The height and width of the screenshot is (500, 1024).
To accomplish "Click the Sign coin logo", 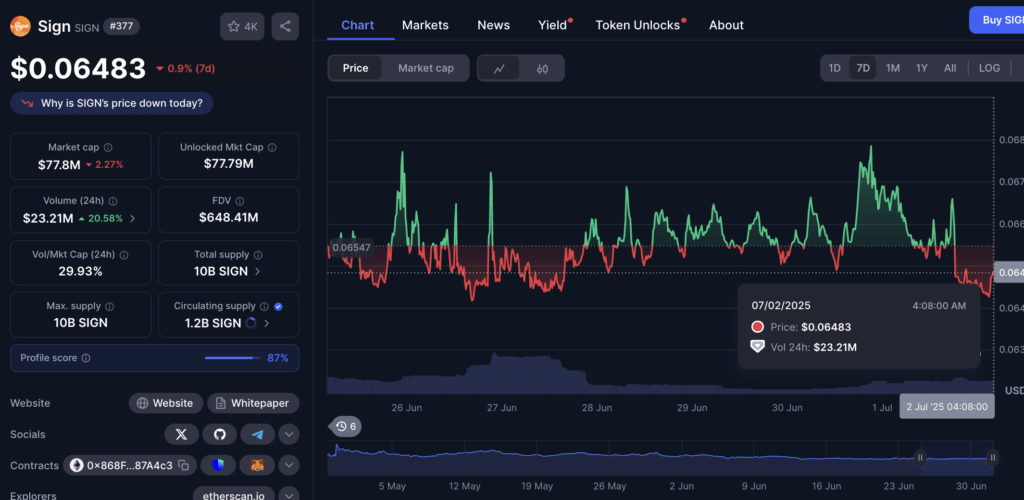I will click(20, 27).
